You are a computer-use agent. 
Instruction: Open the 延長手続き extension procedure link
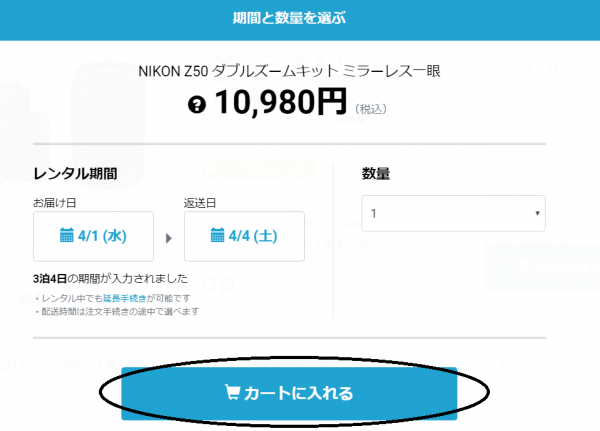[x=125, y=298]
